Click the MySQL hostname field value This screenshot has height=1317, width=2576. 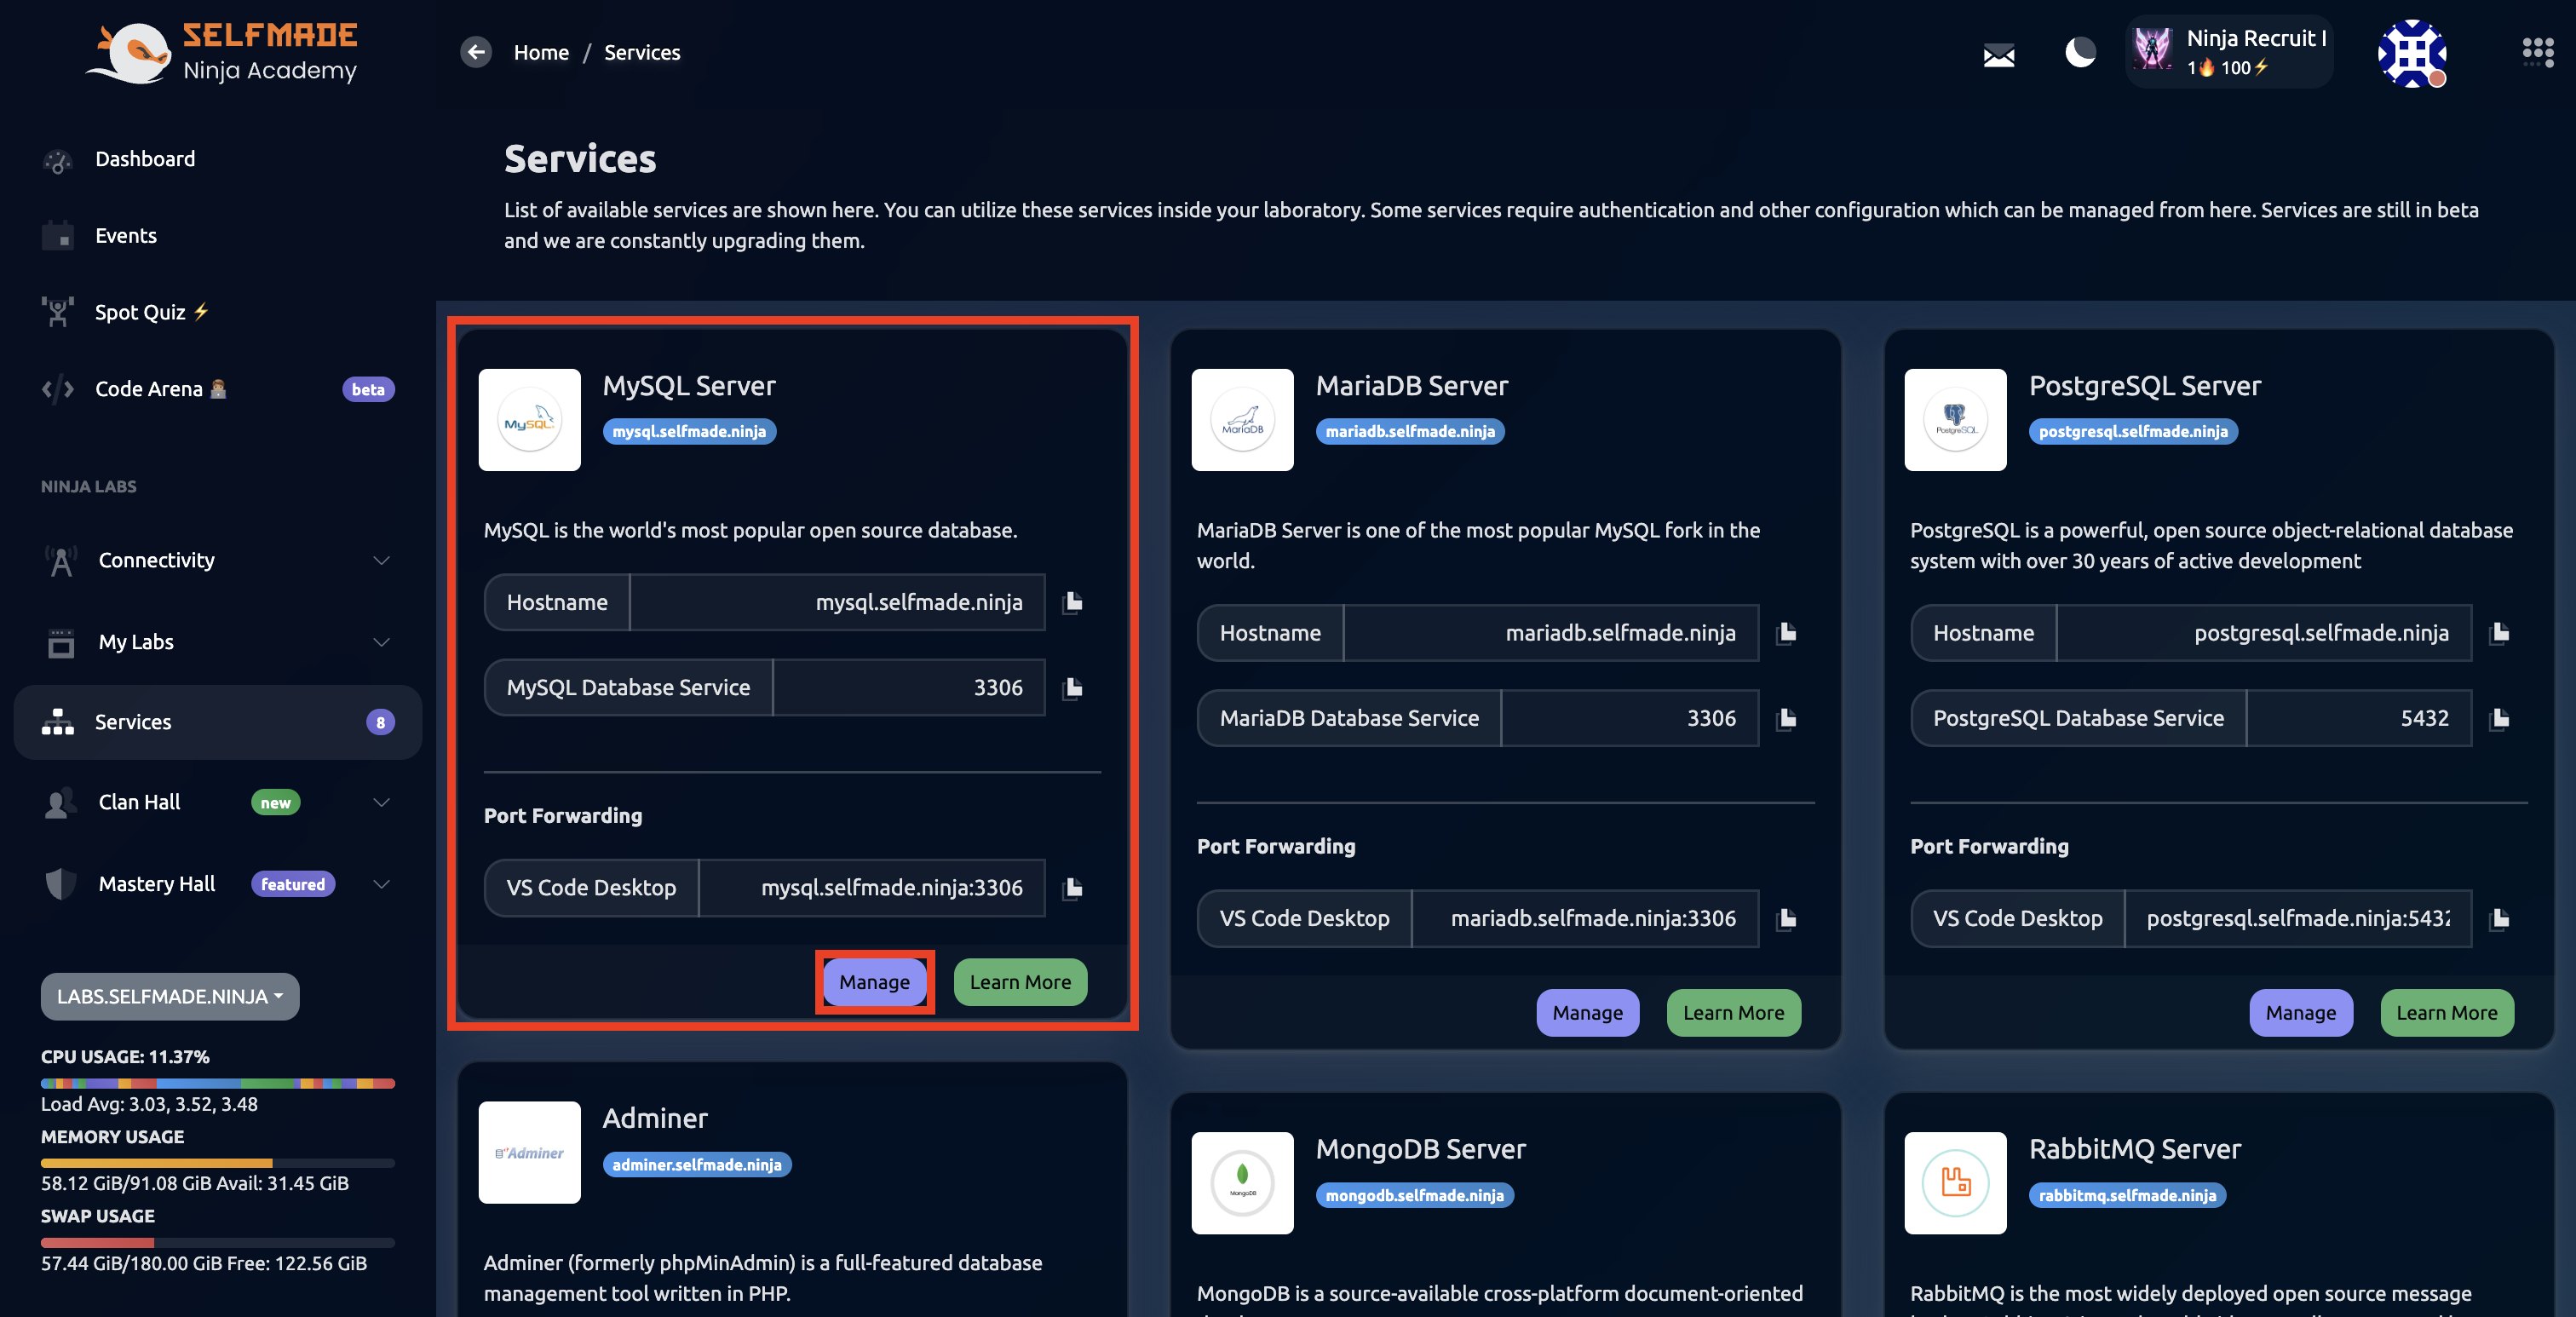coord(837,602)
